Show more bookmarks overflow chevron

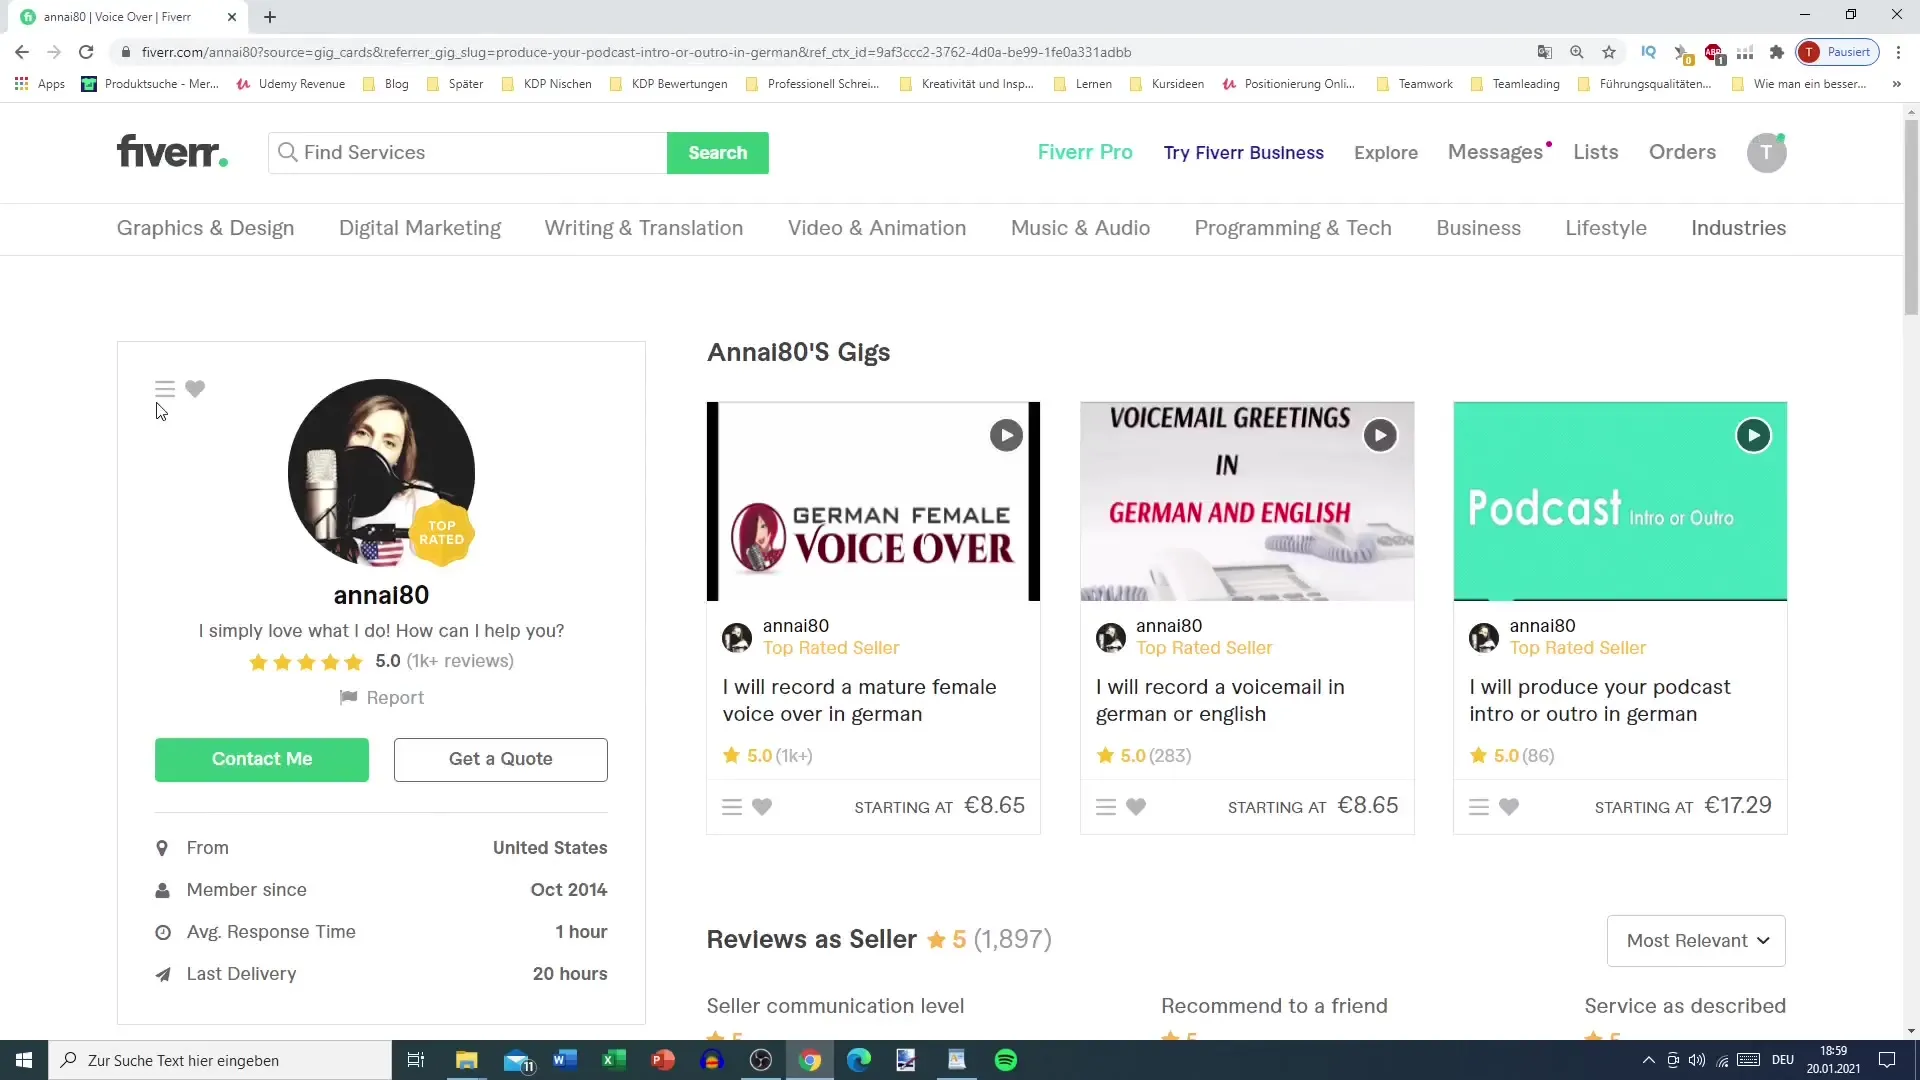coord(1896,84)
